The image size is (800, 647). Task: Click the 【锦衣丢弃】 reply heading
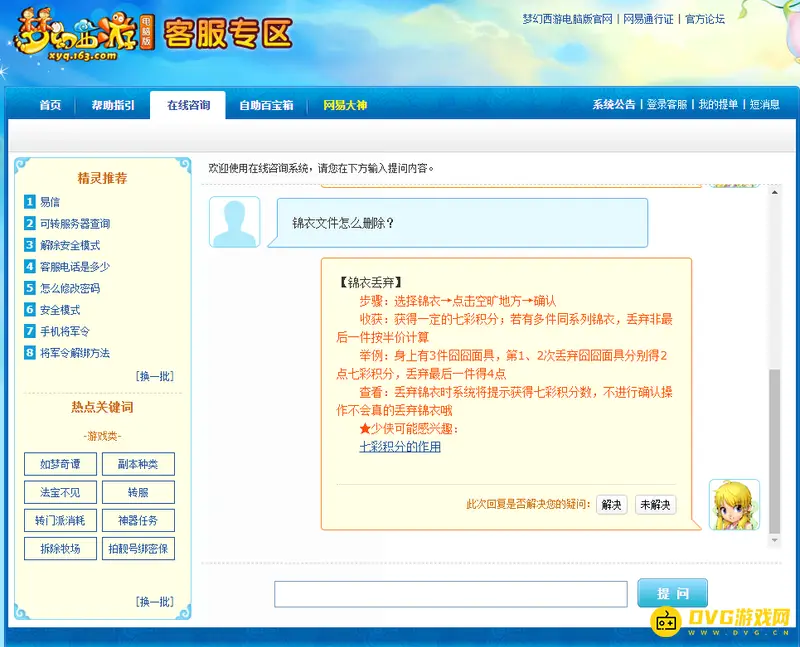click(x=371, y=282)
